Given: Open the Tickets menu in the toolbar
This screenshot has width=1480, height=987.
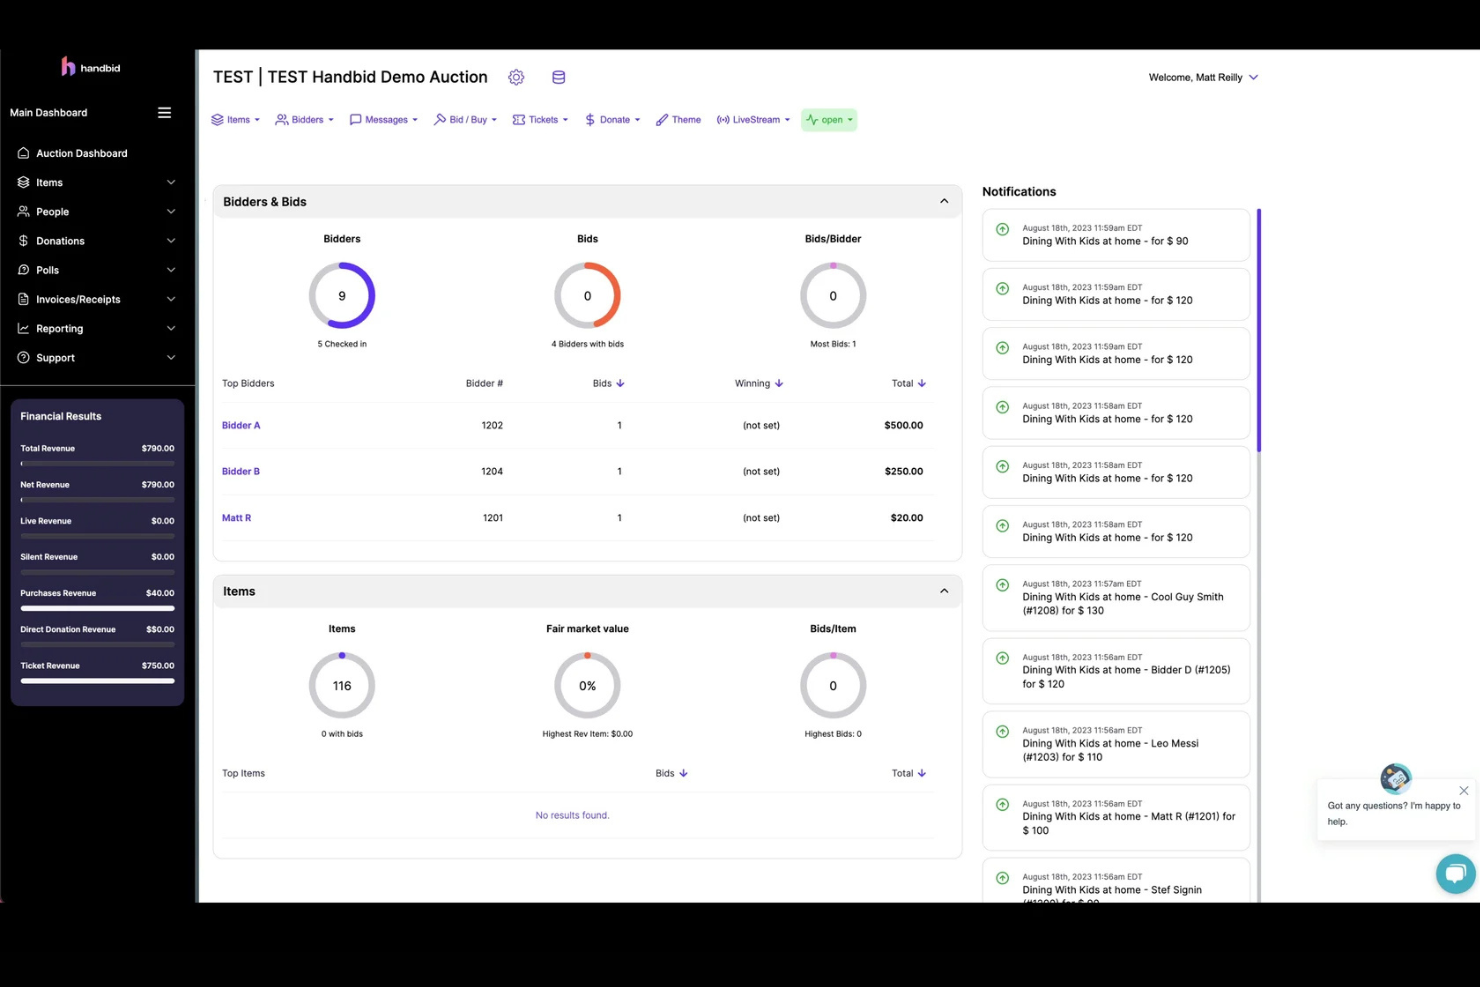Looking at the screenshot, I should (539, 119).
